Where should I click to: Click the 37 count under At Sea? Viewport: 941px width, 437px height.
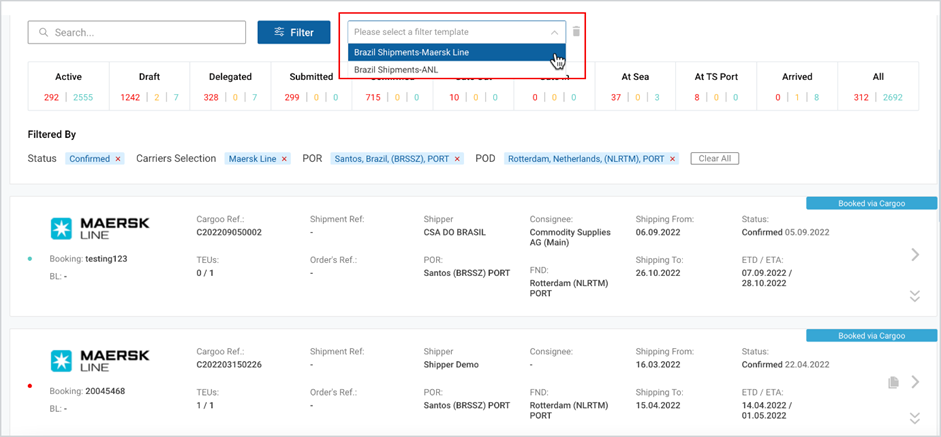[616, 97]
